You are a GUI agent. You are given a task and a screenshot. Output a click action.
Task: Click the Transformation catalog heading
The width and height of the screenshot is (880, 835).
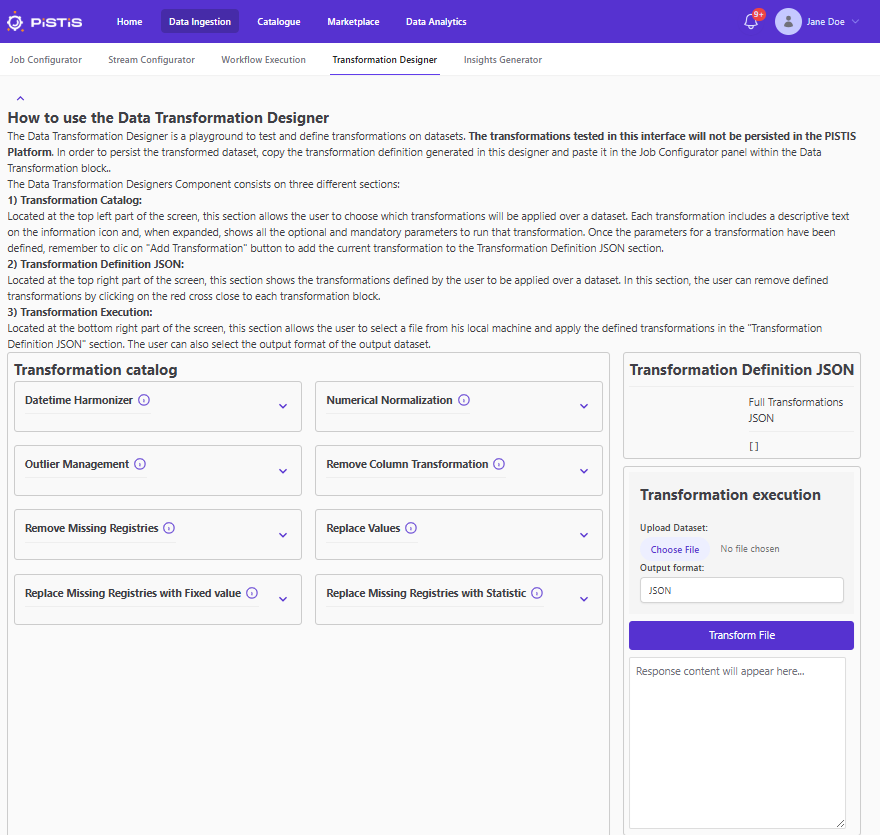pyautogui.click(x=95, y=370)
